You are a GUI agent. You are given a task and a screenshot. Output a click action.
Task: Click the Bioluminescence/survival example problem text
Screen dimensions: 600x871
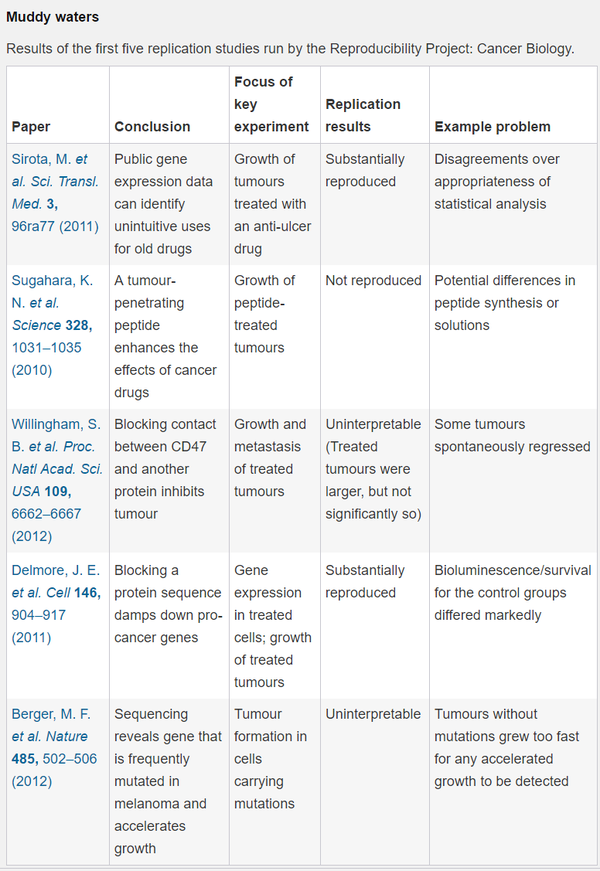(x=513, y=593)
